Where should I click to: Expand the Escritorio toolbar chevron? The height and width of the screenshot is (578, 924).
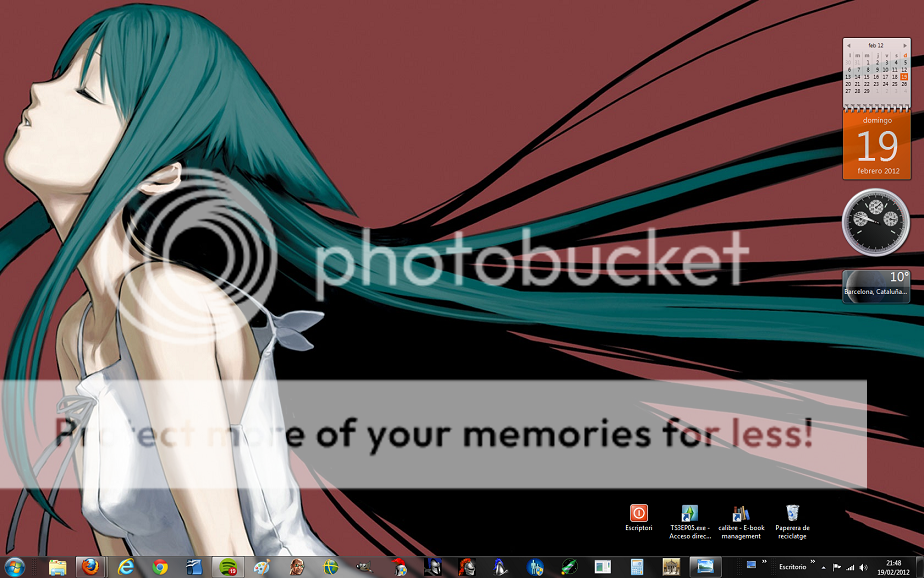(813, 563)
